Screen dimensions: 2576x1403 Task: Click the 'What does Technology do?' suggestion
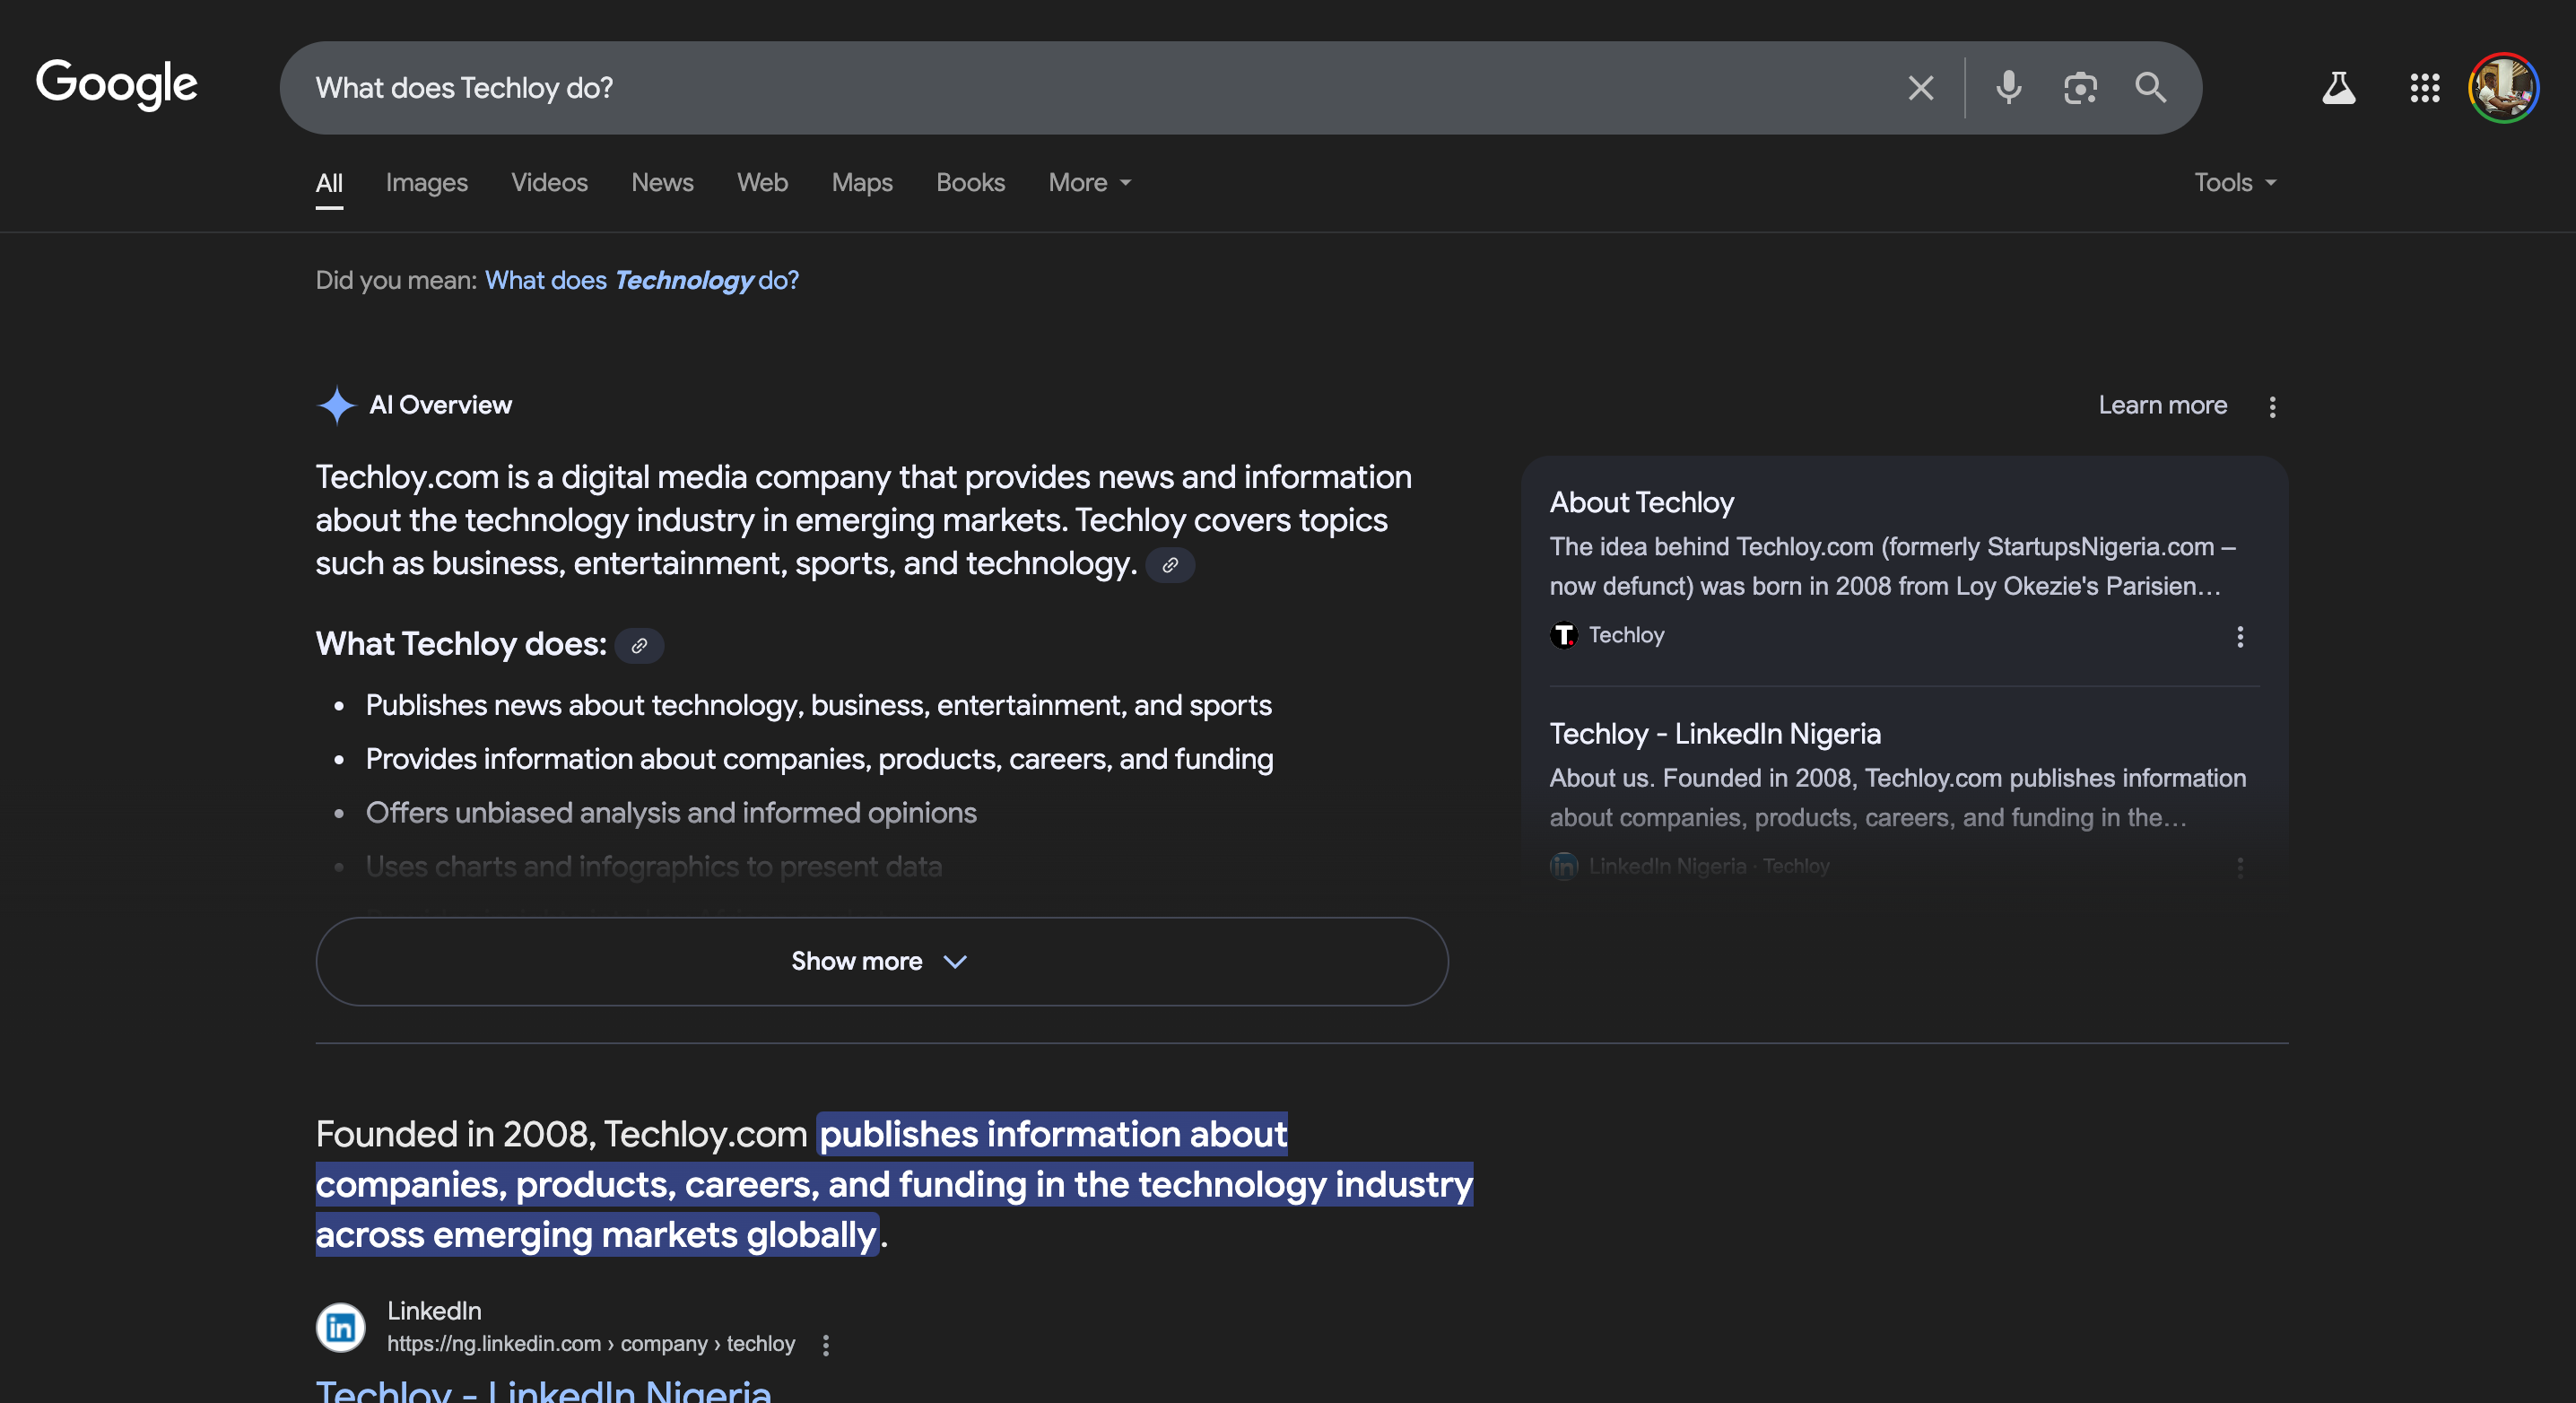(641, 281)
